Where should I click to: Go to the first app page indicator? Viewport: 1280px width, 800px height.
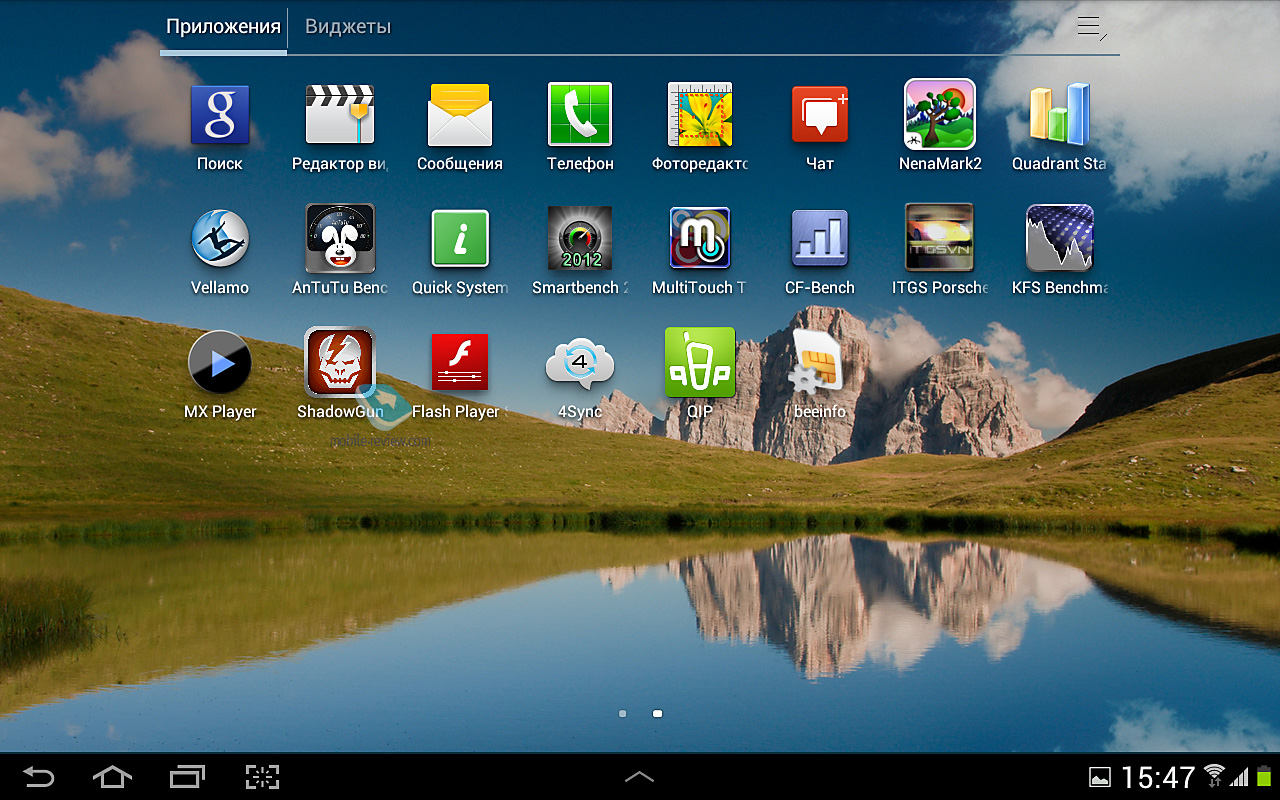pyautogui.click(x=623, y=713)
